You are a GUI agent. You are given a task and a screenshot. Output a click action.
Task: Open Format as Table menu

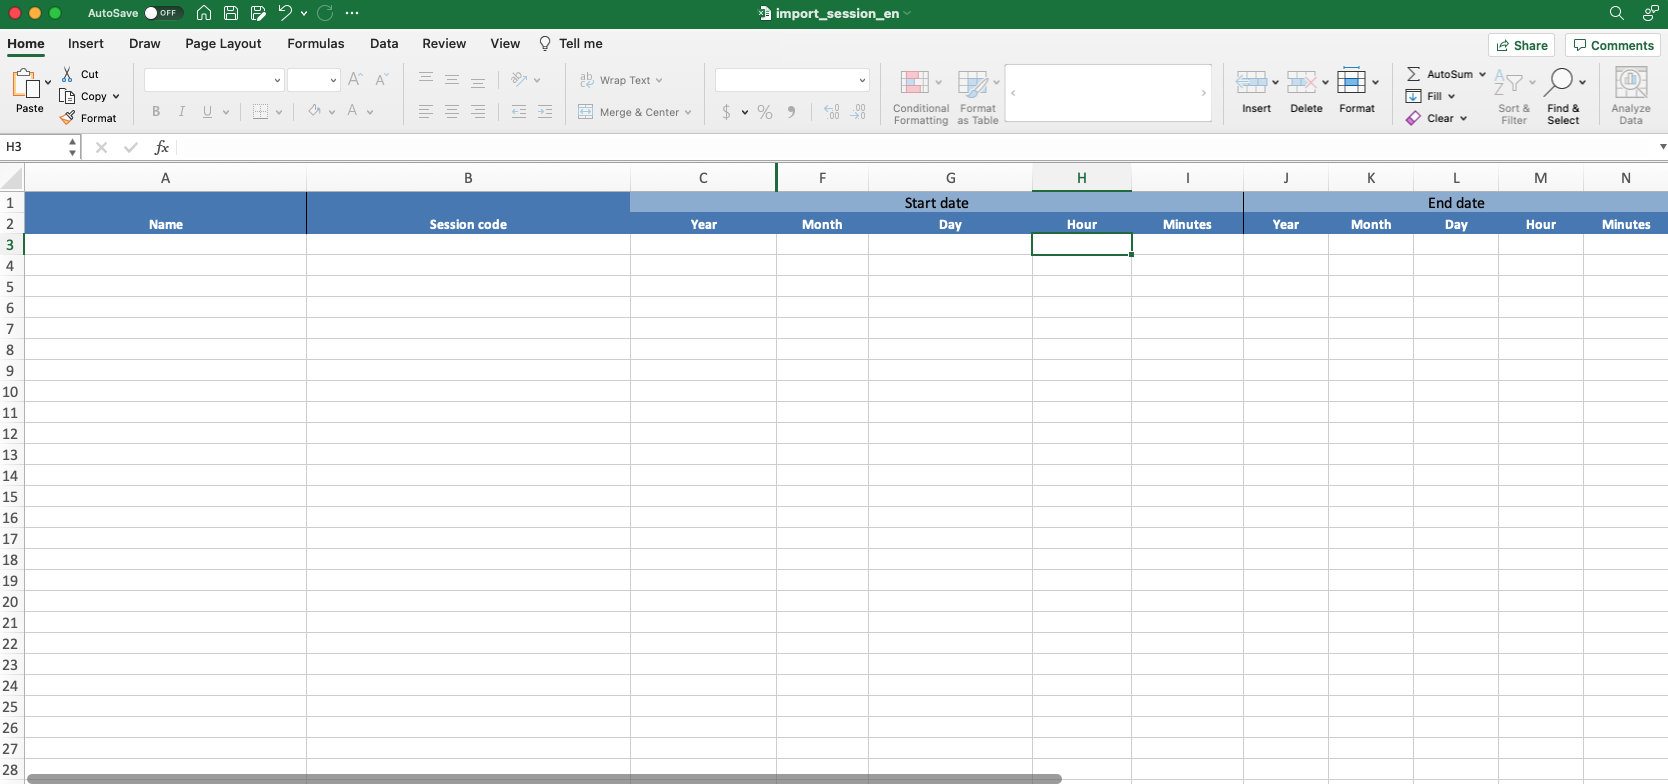978,97
